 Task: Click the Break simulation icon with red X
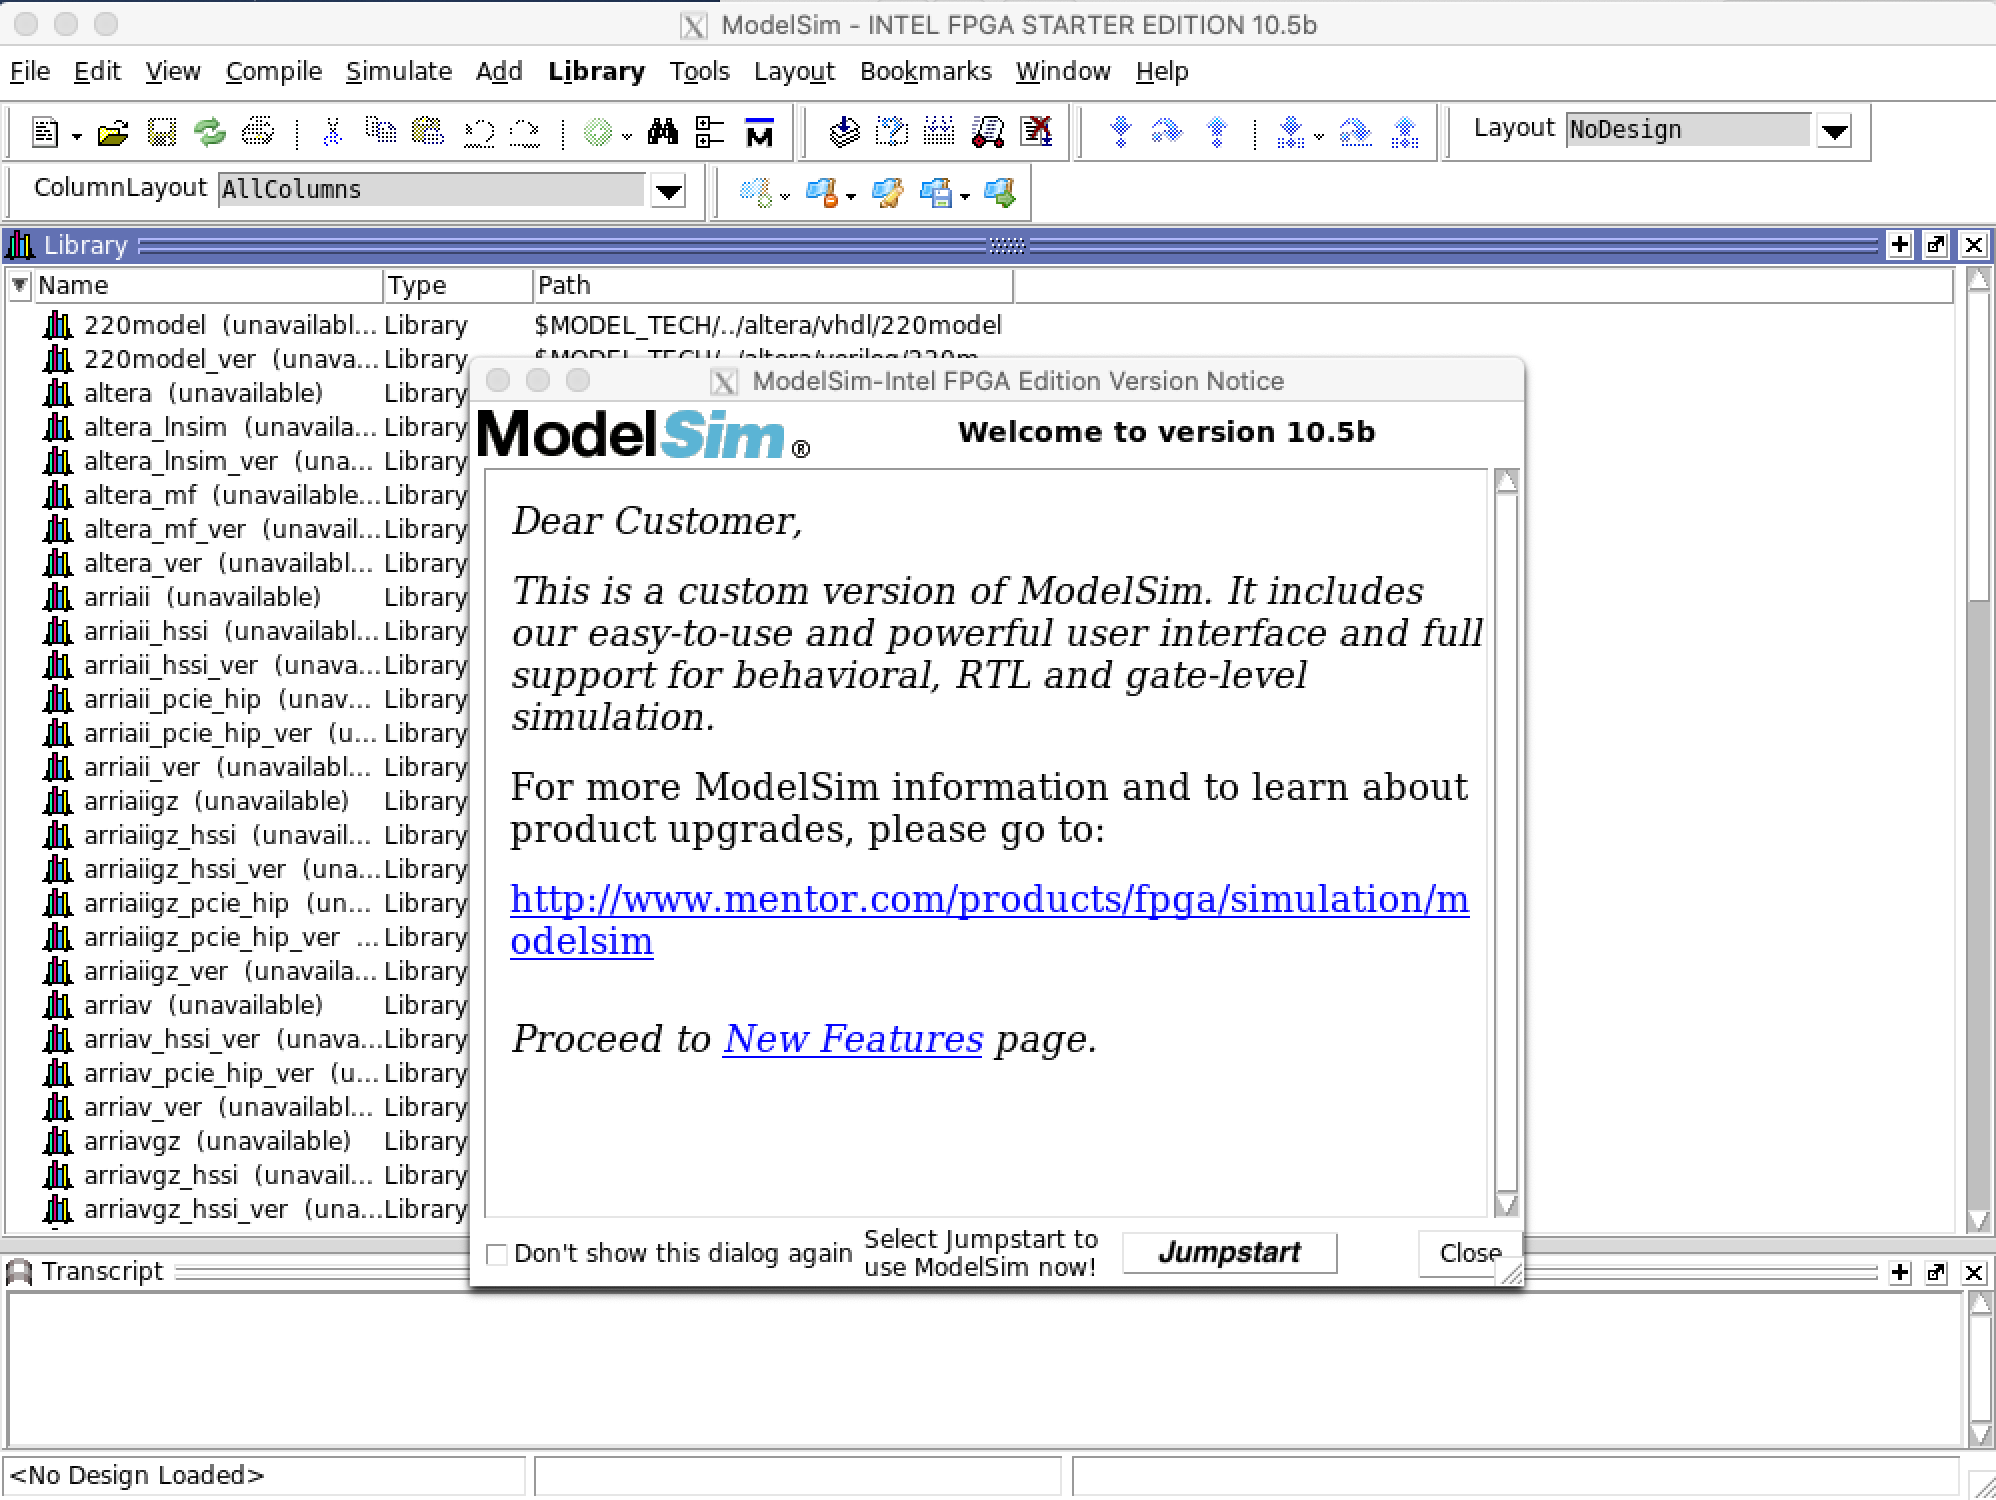click(x=1037, y=132)
